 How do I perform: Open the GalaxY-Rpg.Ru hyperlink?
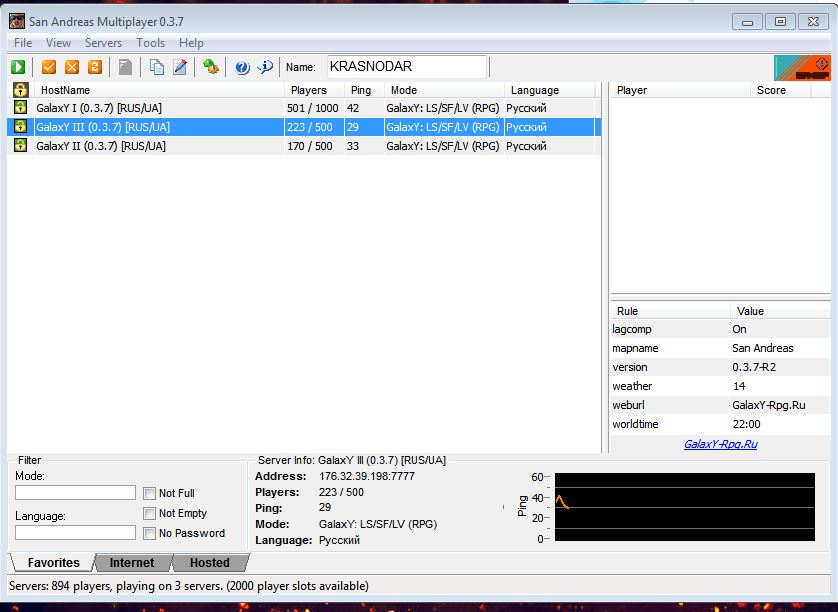point(720,444)
